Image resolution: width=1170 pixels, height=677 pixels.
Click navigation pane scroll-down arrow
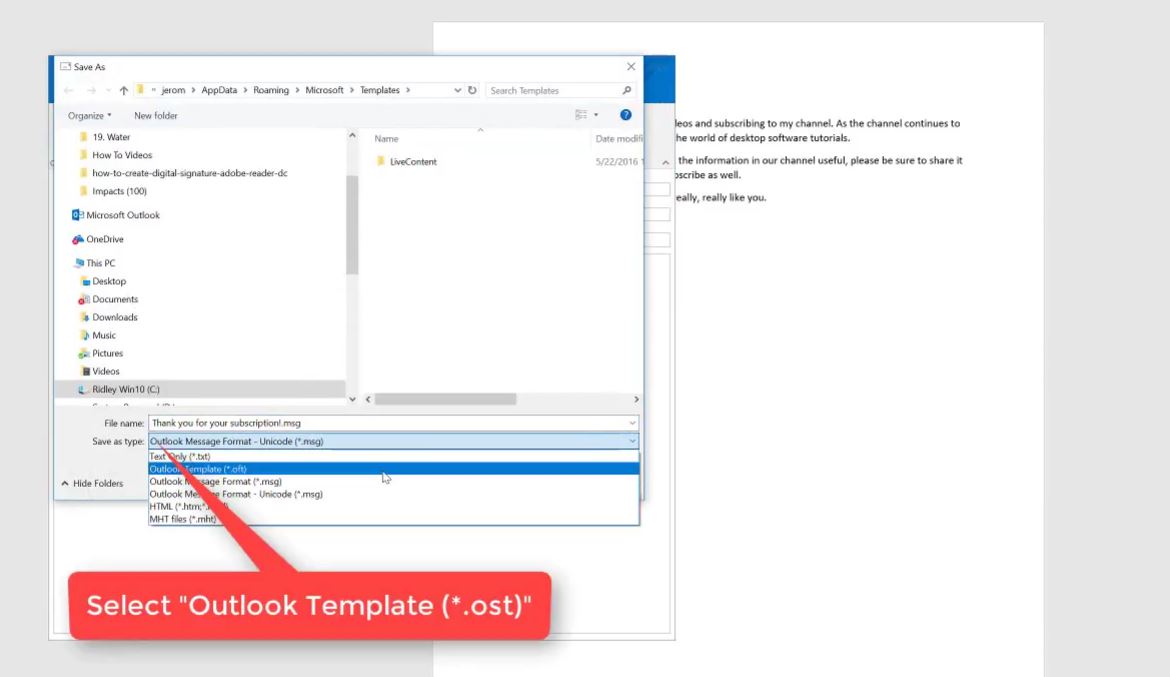coord(352,399)
